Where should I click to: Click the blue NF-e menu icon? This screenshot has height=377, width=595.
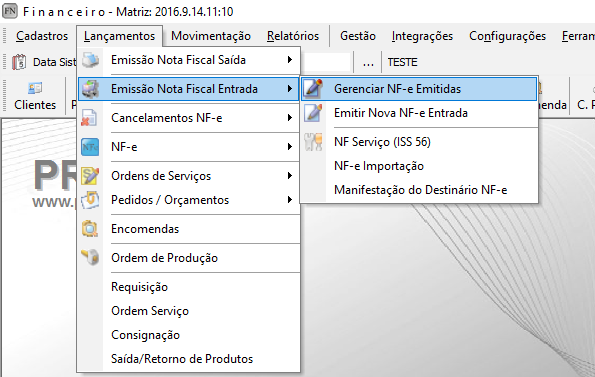90,147
